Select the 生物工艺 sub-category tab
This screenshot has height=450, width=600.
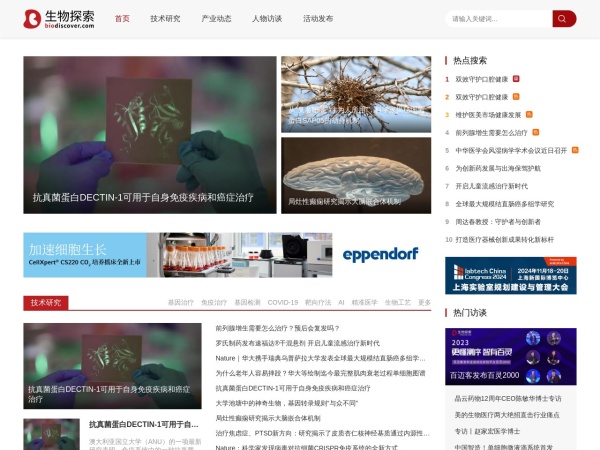pos(398,302)
